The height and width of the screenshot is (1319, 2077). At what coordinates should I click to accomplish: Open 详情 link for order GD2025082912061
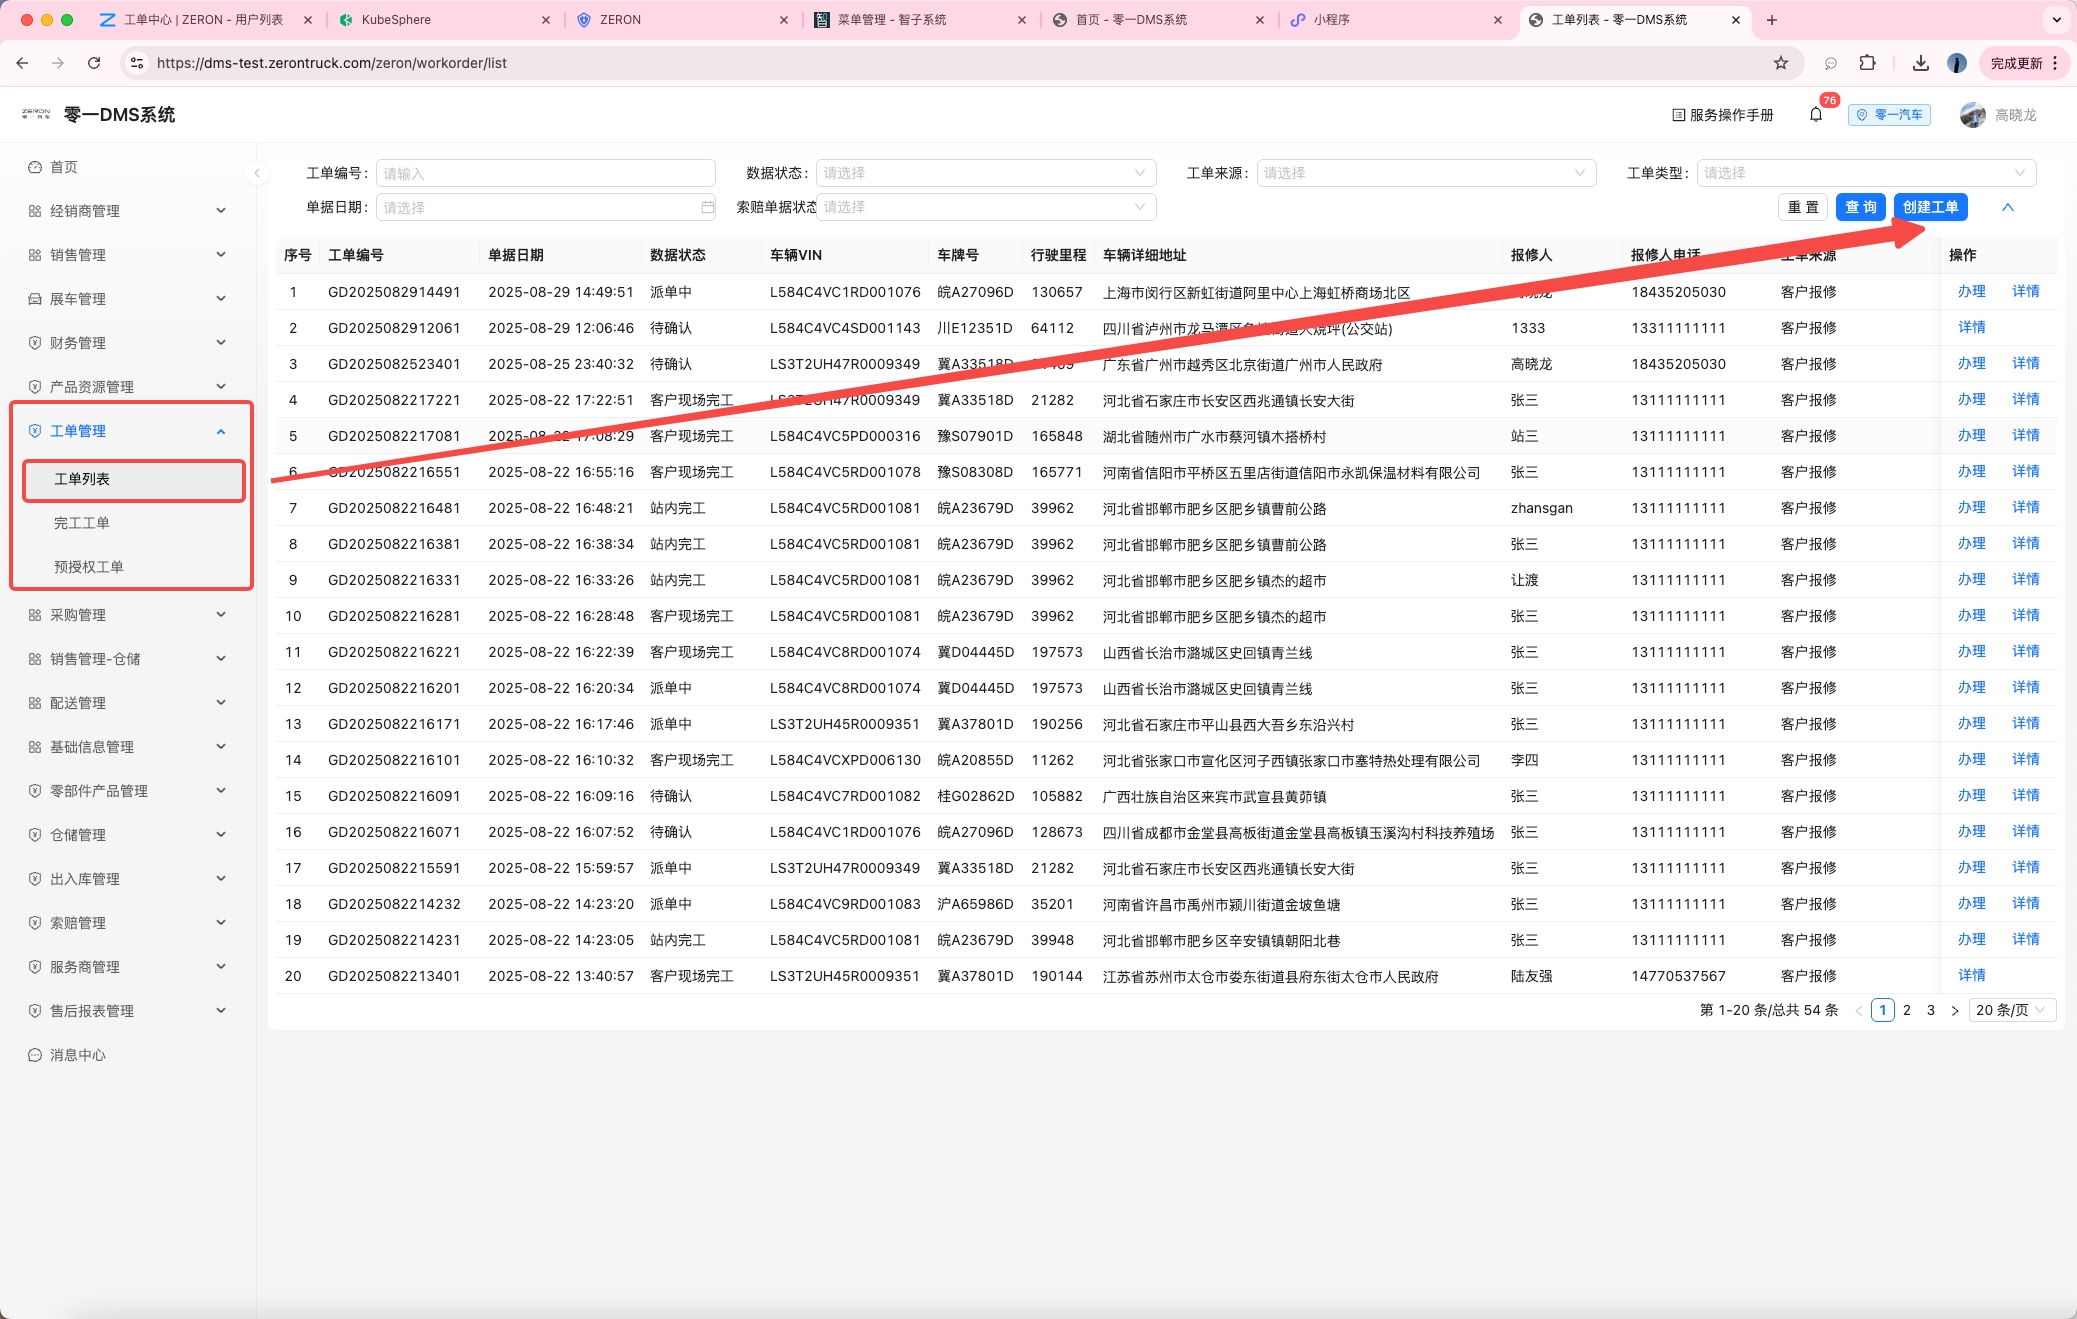[1971, 327]
